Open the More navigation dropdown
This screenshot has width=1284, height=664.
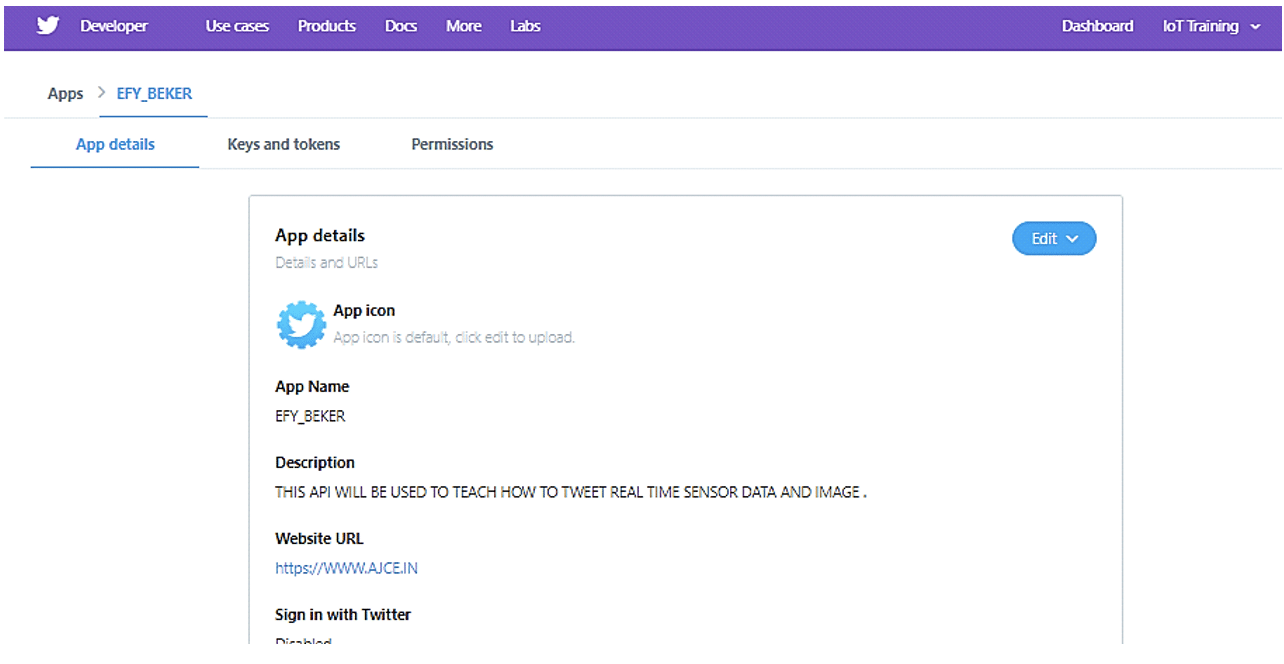point(463,26)
